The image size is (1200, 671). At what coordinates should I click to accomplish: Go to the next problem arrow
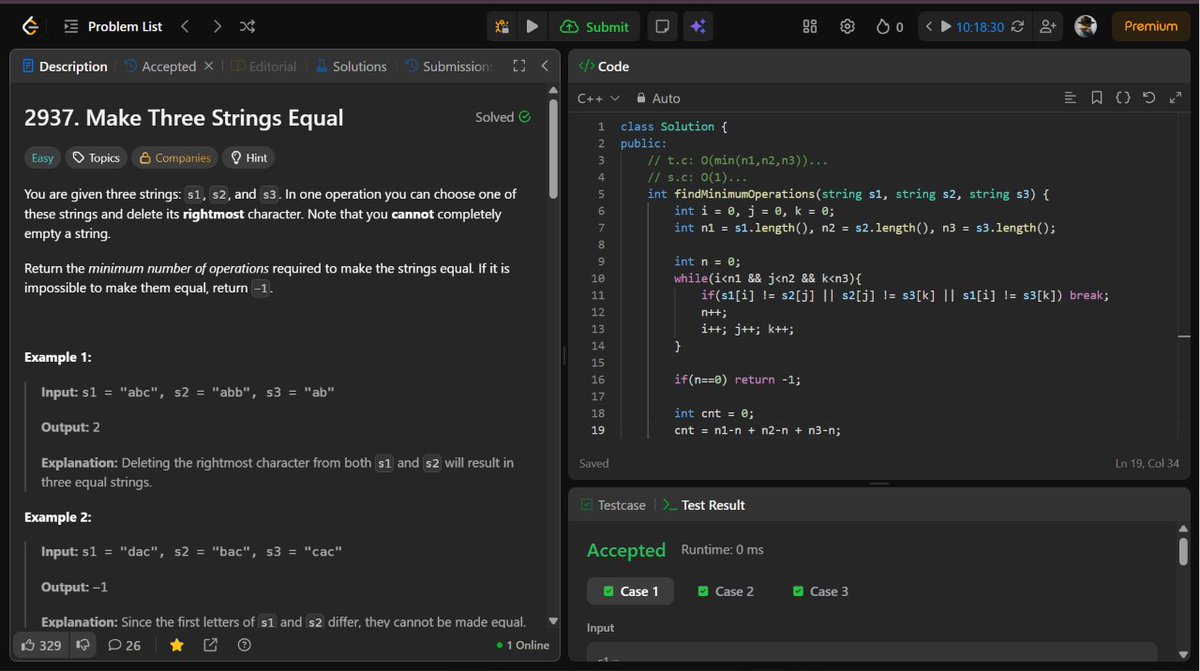(217, 27)
